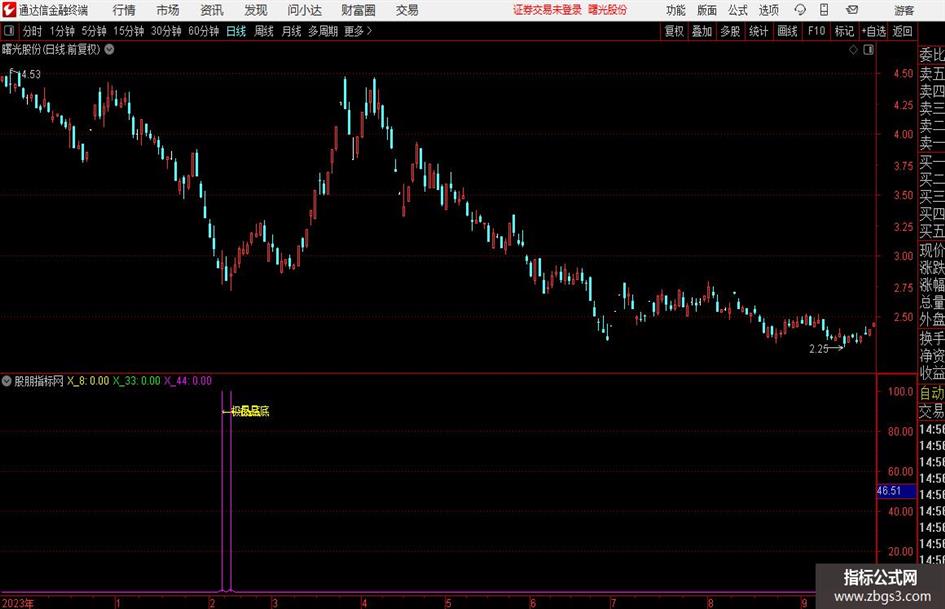
Task: Open F10 company information
Action: (x=817, y=31)
